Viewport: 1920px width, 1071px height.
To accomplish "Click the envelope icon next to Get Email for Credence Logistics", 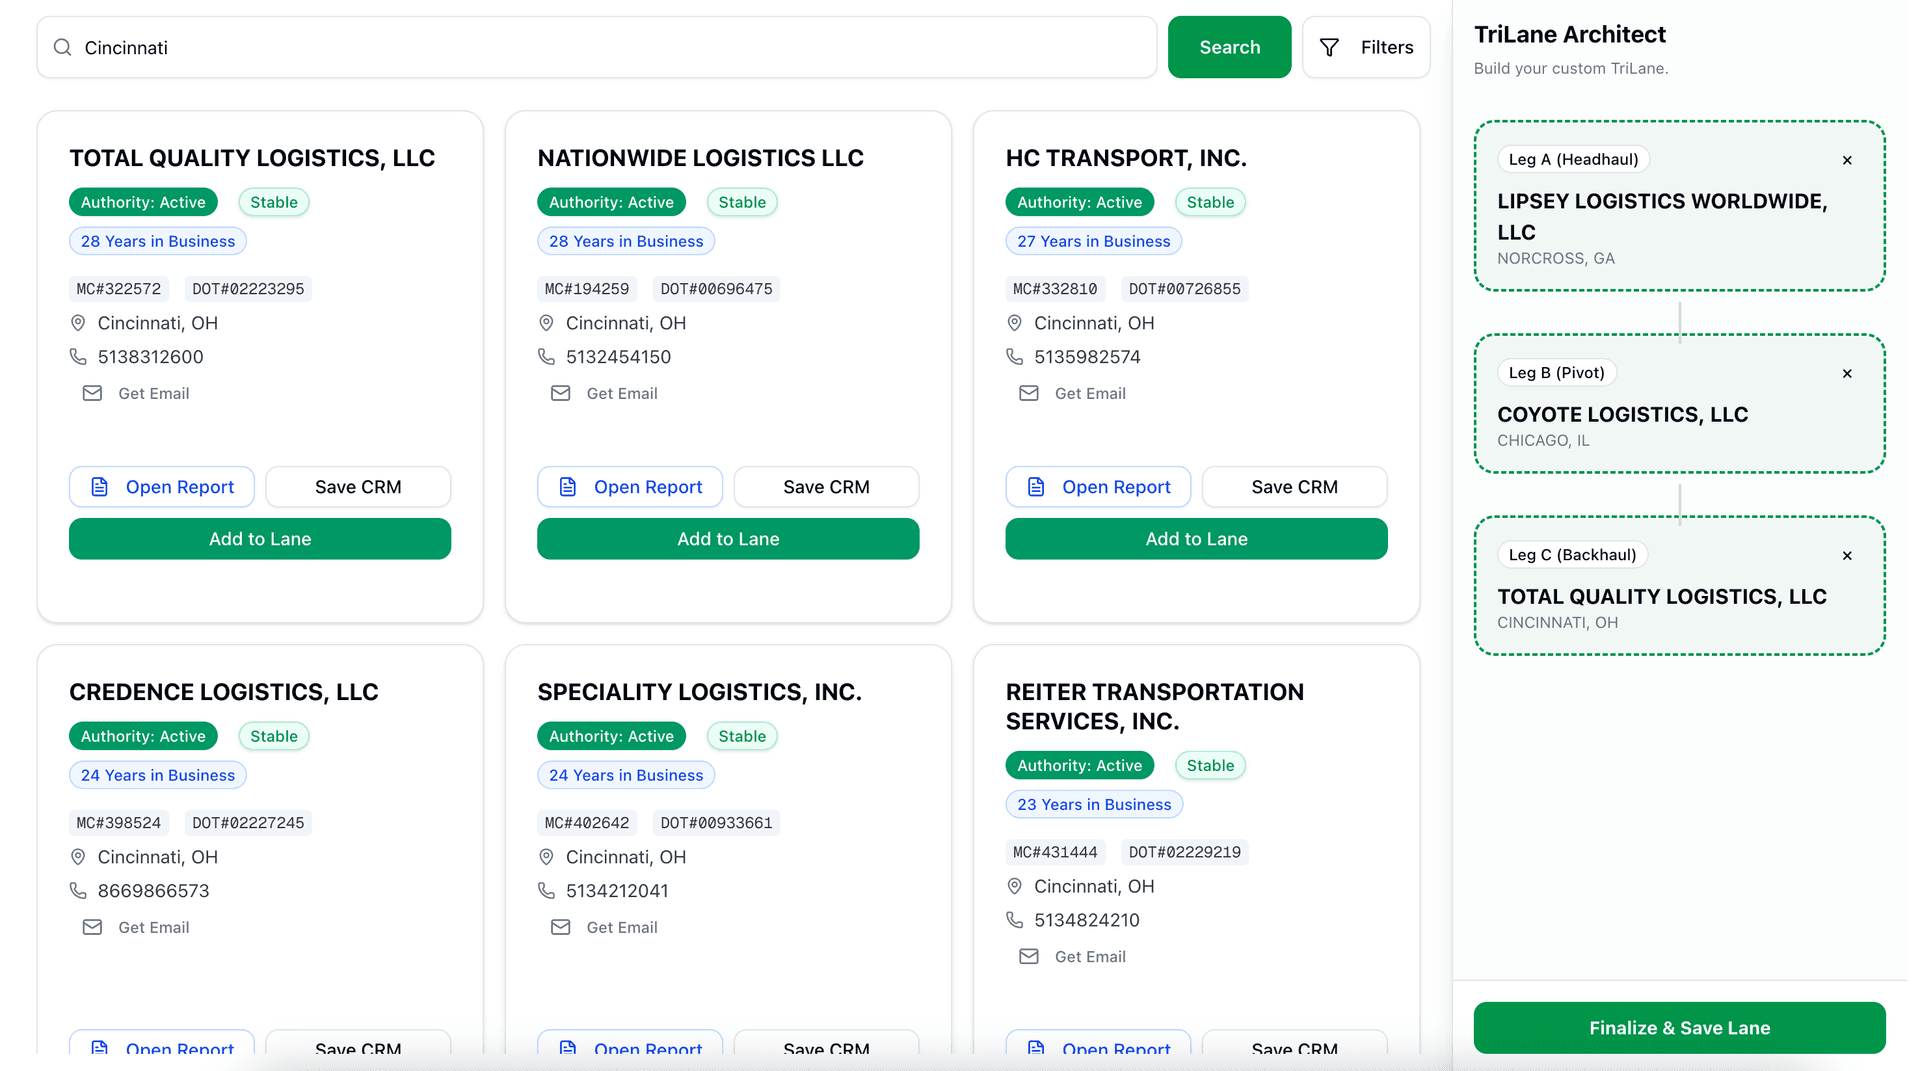I will click(x=92, y=927).
